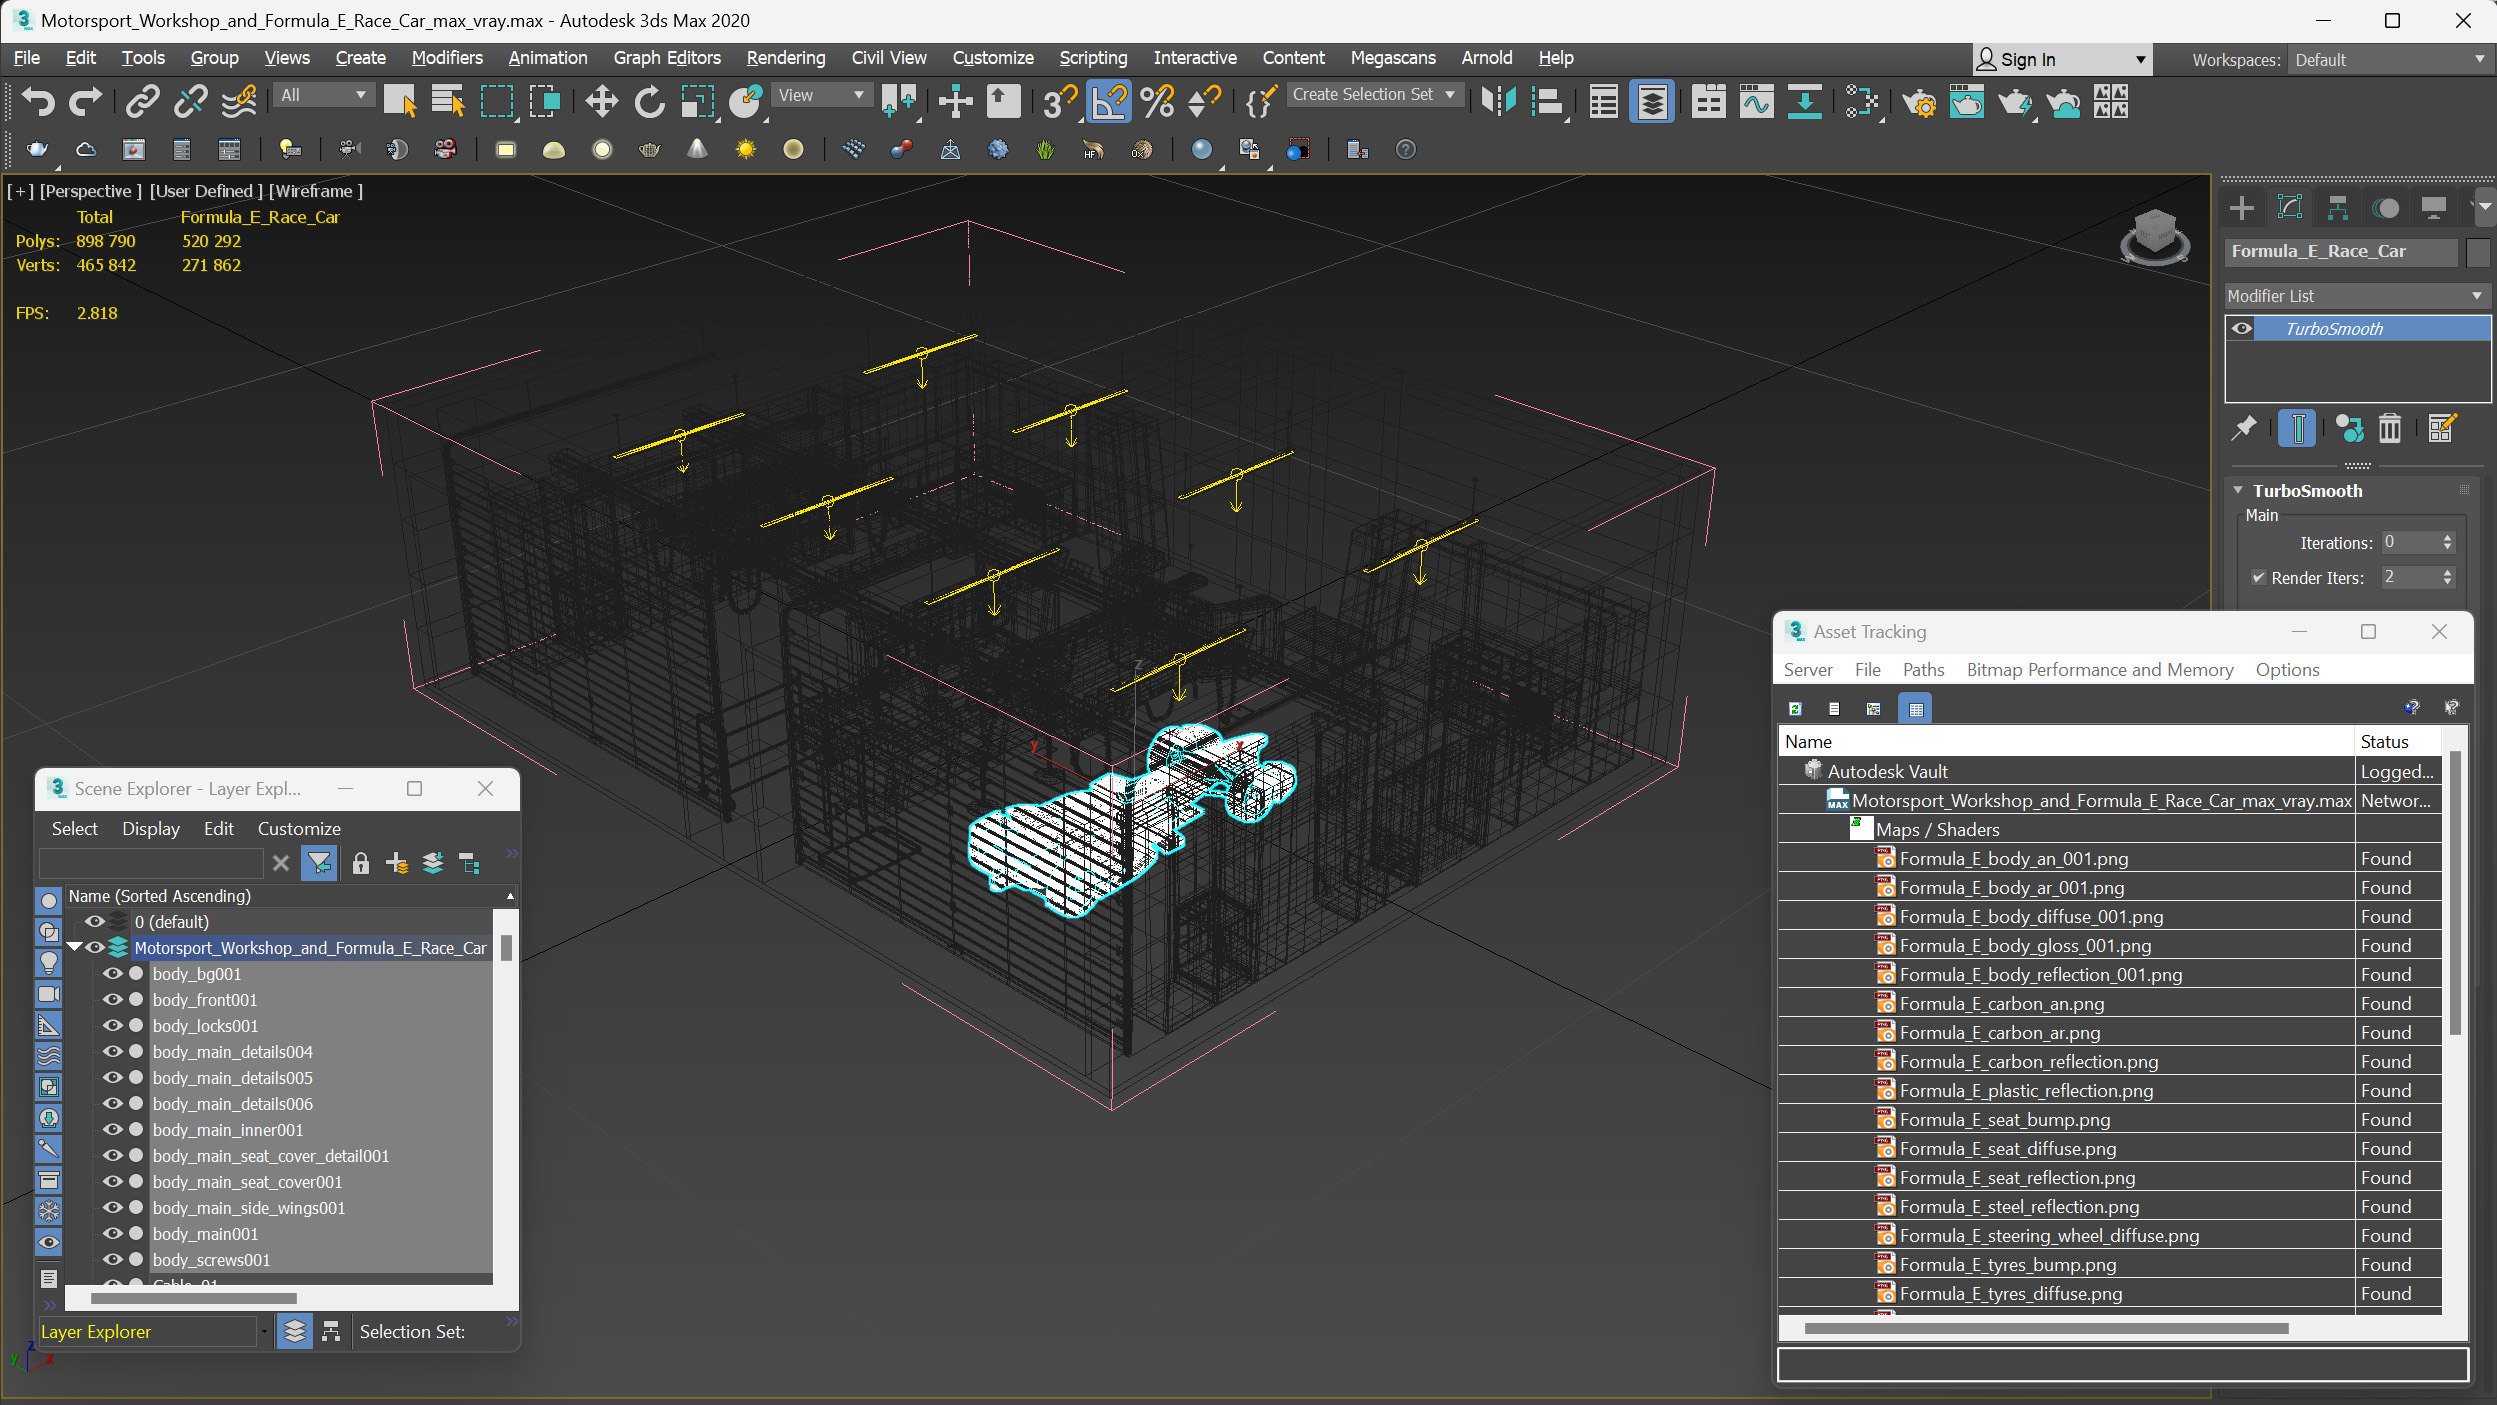The image size is (2497, 1405).
Task: Click Refresh icon in Asset Tracking
Action: (x=1795, y=708)
